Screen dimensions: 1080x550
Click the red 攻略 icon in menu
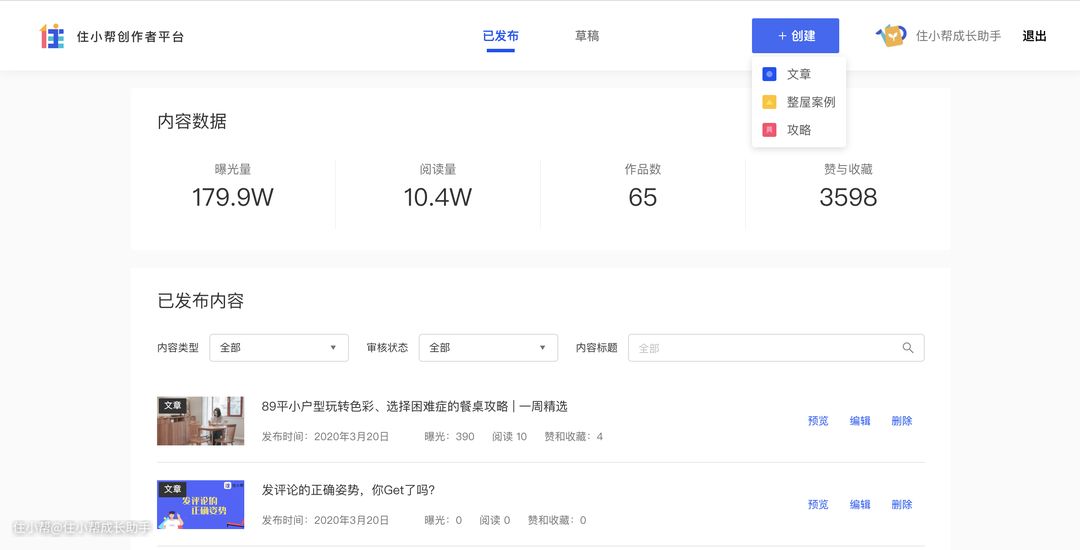pos(769,130)
